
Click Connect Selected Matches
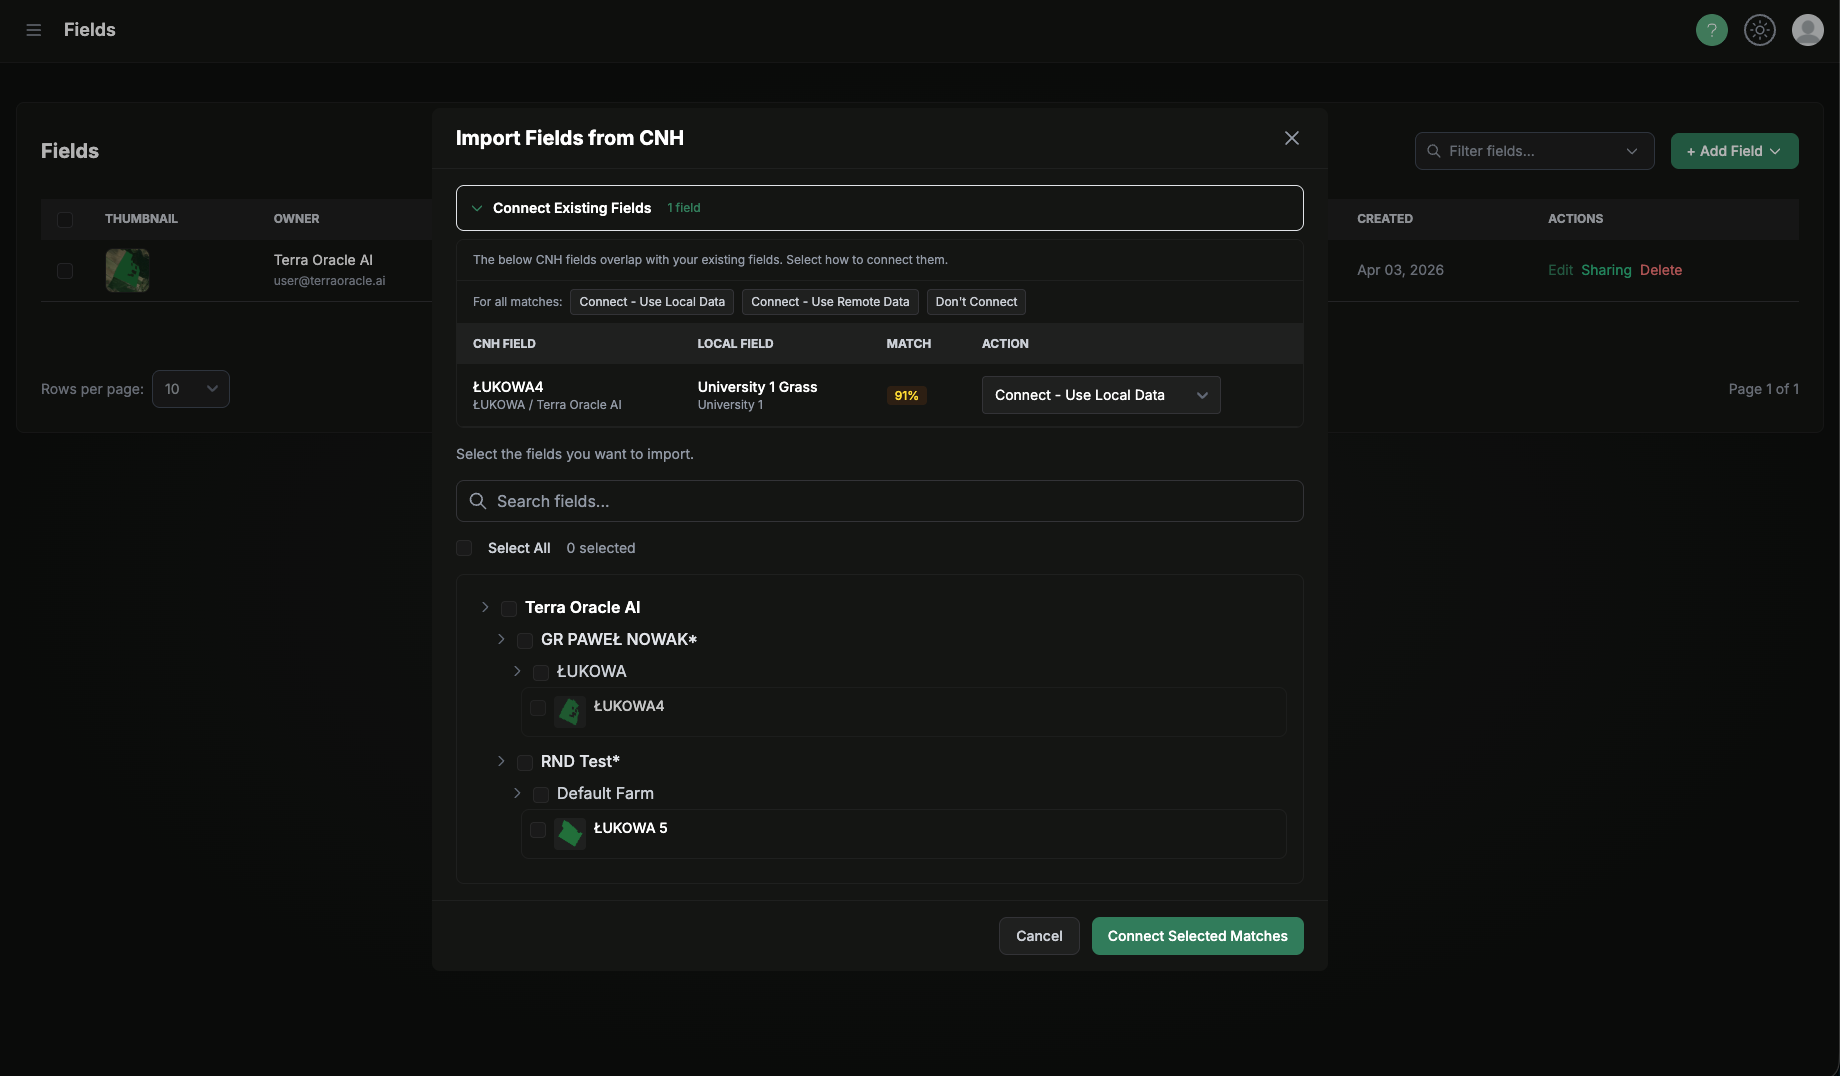coord(1197,936)
